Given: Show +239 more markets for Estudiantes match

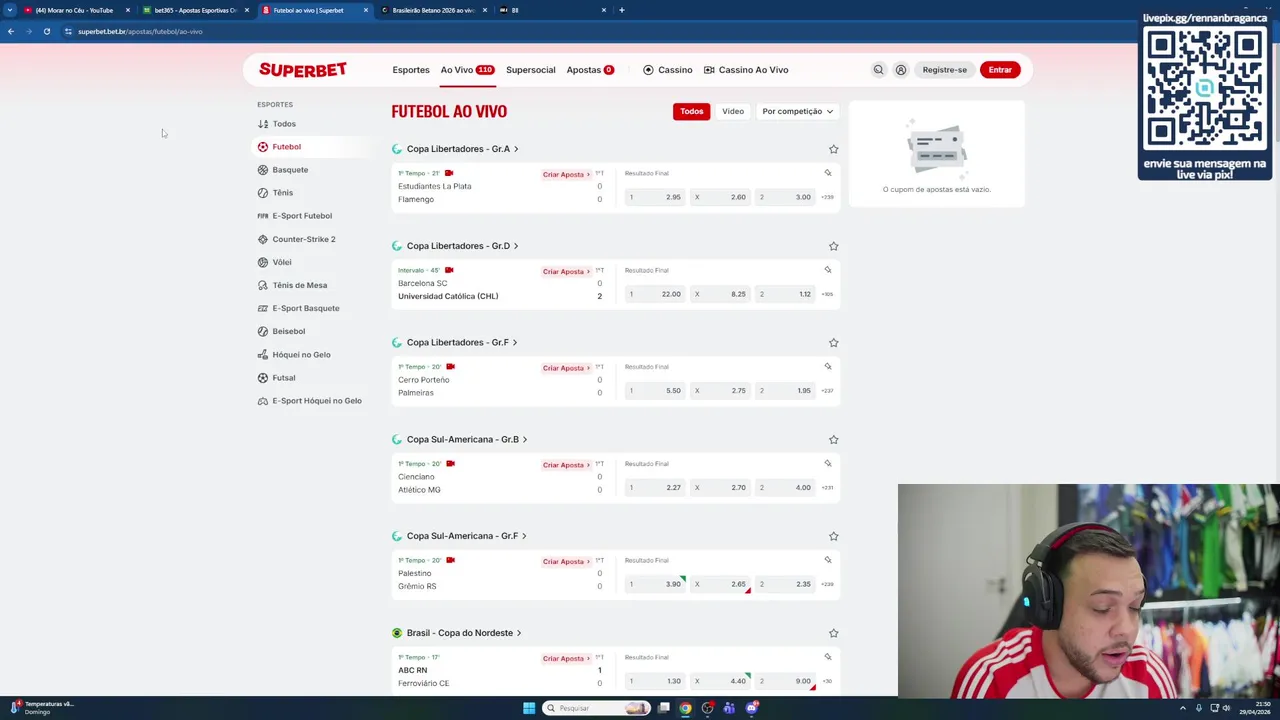Looking at the screenshot, I should click(827, 197).
